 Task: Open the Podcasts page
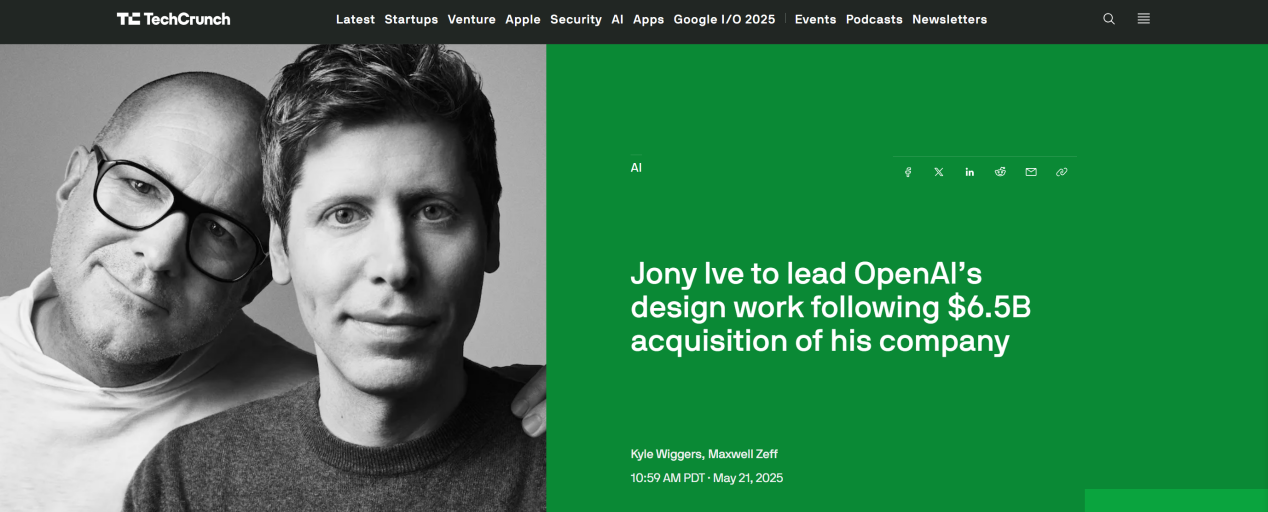(x=874, y=19)
